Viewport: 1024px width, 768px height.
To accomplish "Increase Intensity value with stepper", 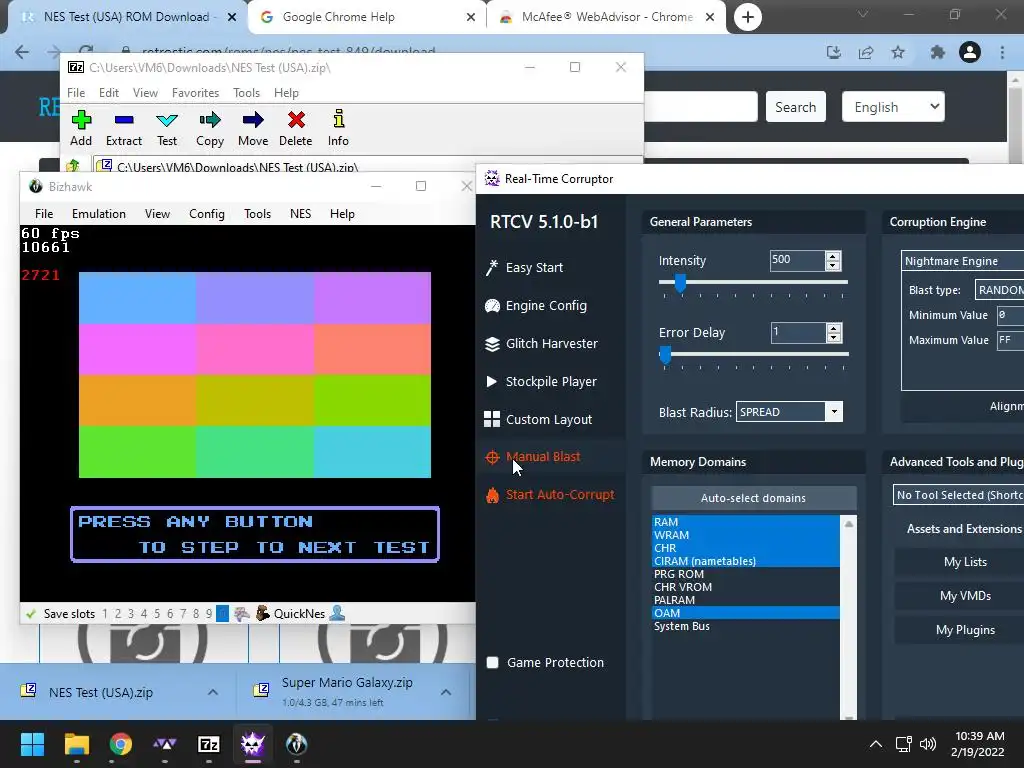I will [833, 256].
